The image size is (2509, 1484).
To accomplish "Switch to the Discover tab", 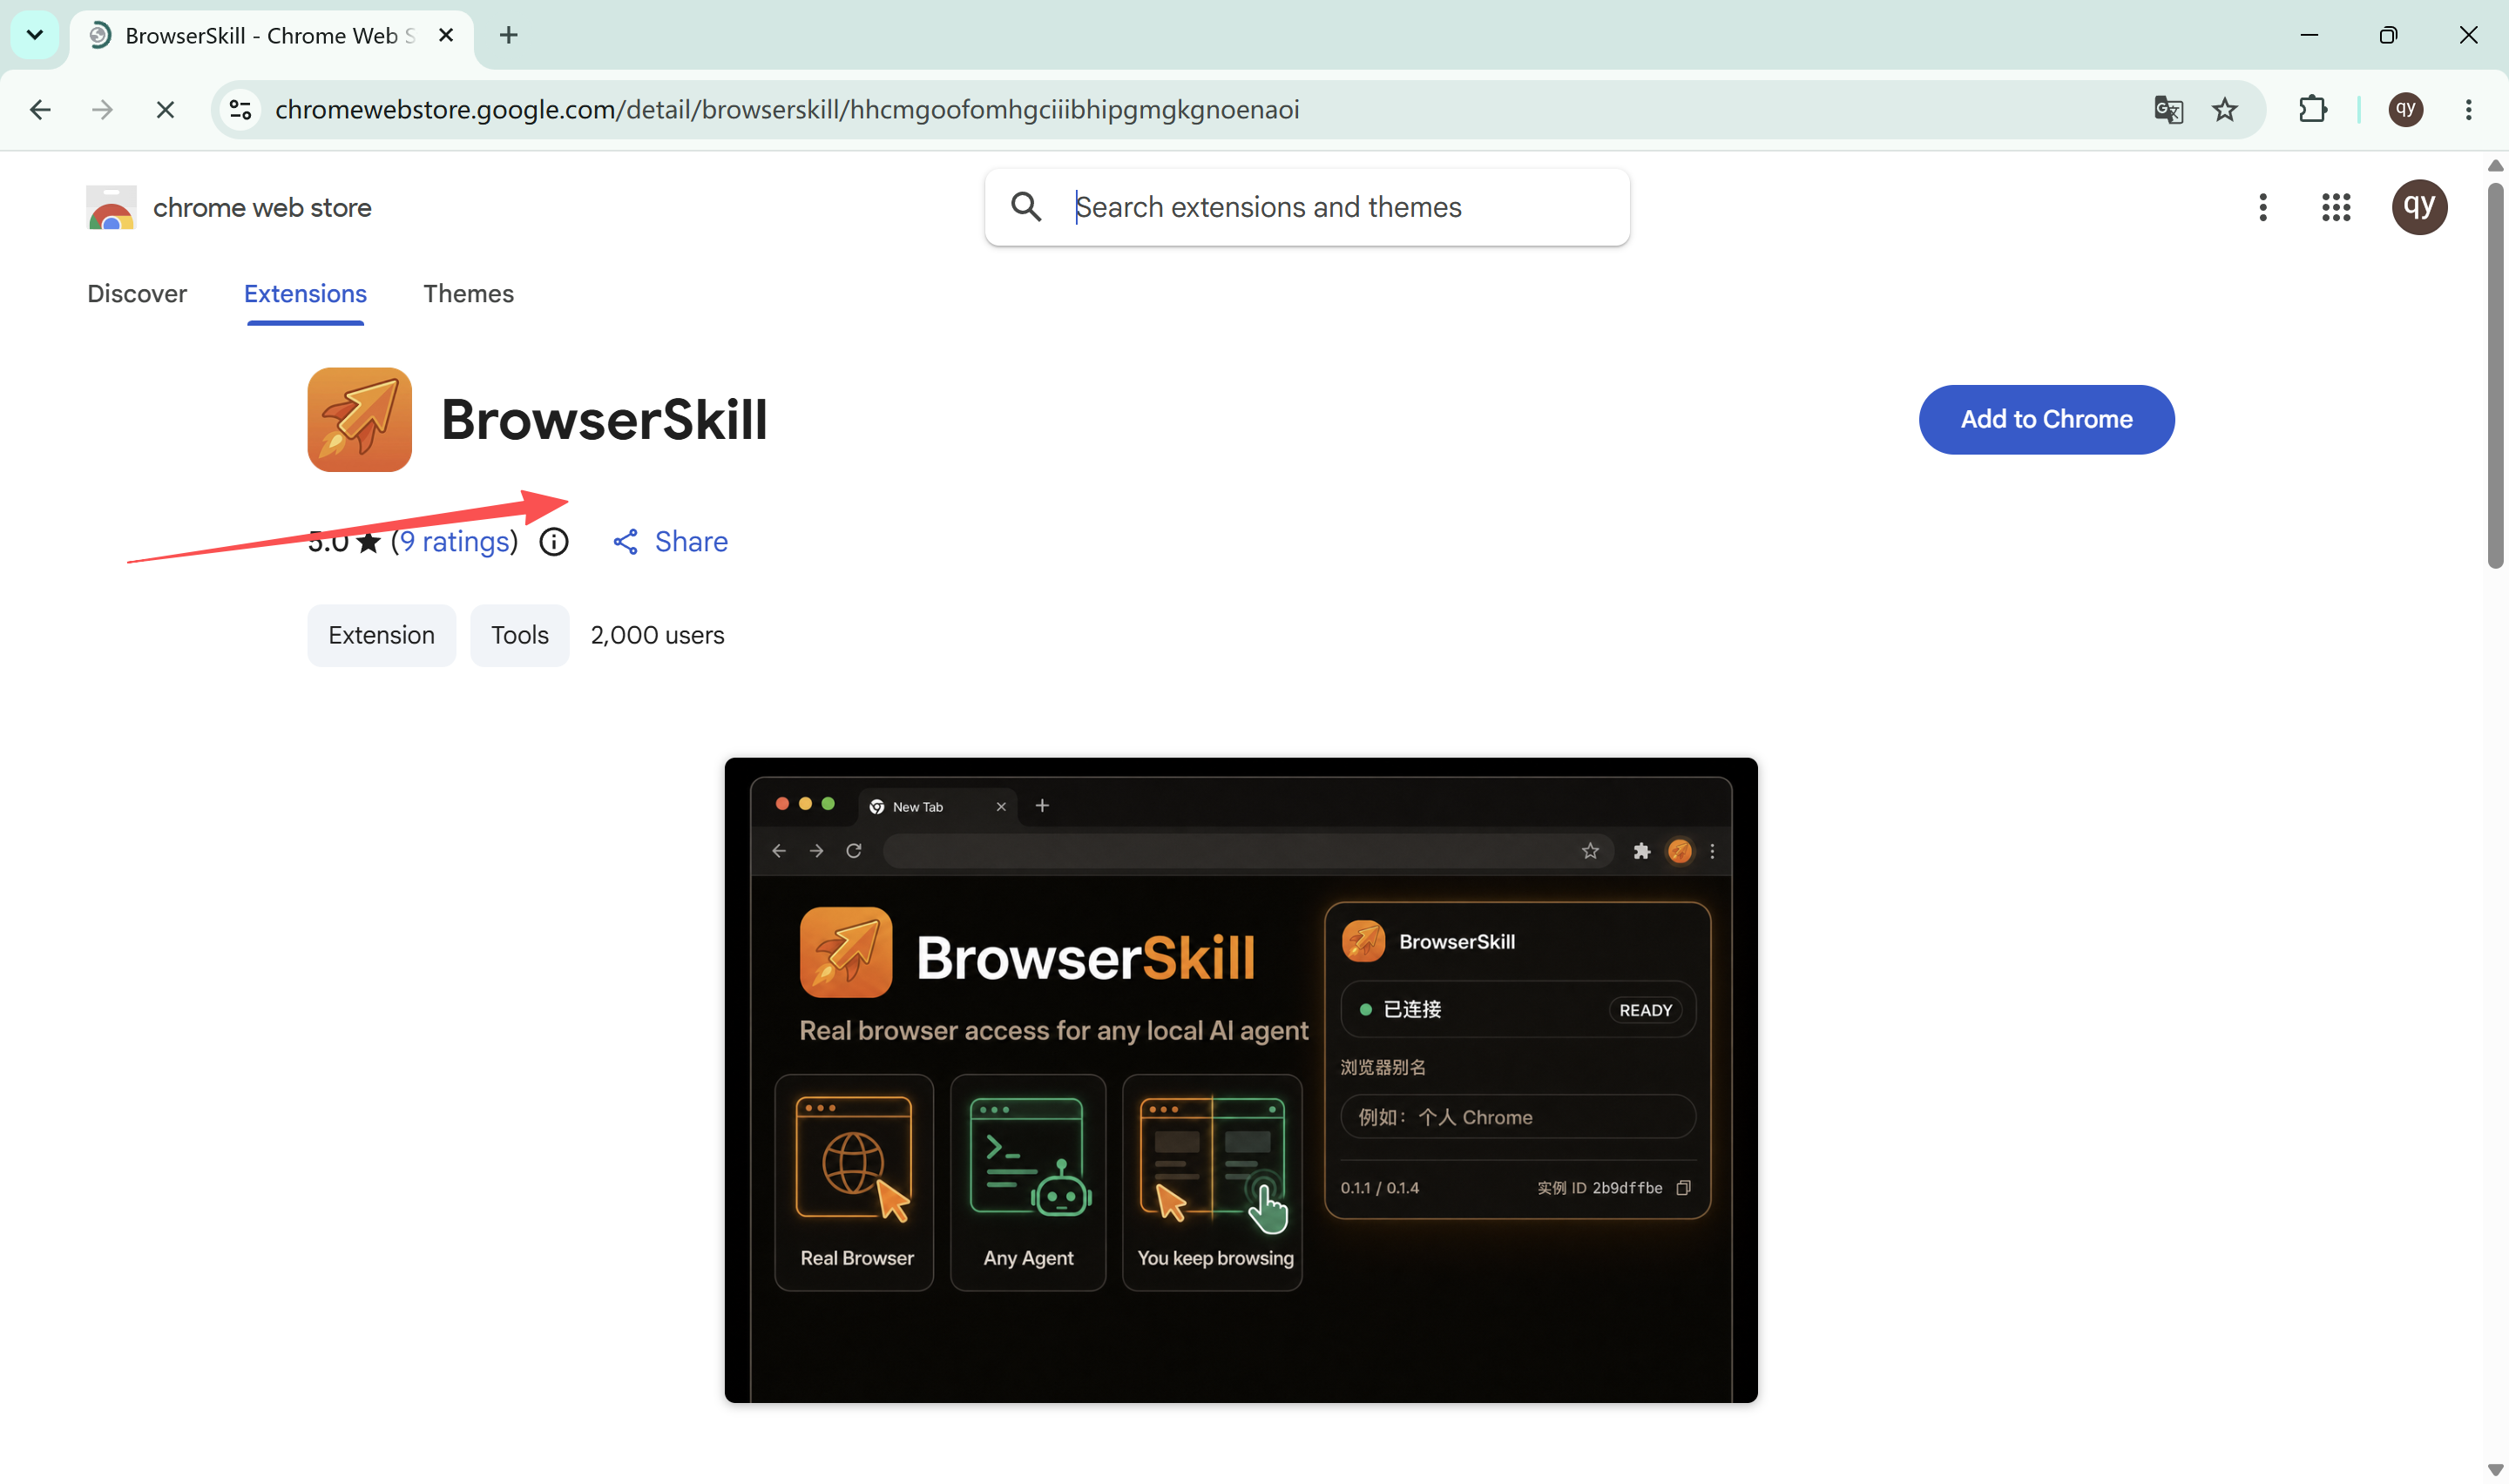I will click(x=137, y=293).
